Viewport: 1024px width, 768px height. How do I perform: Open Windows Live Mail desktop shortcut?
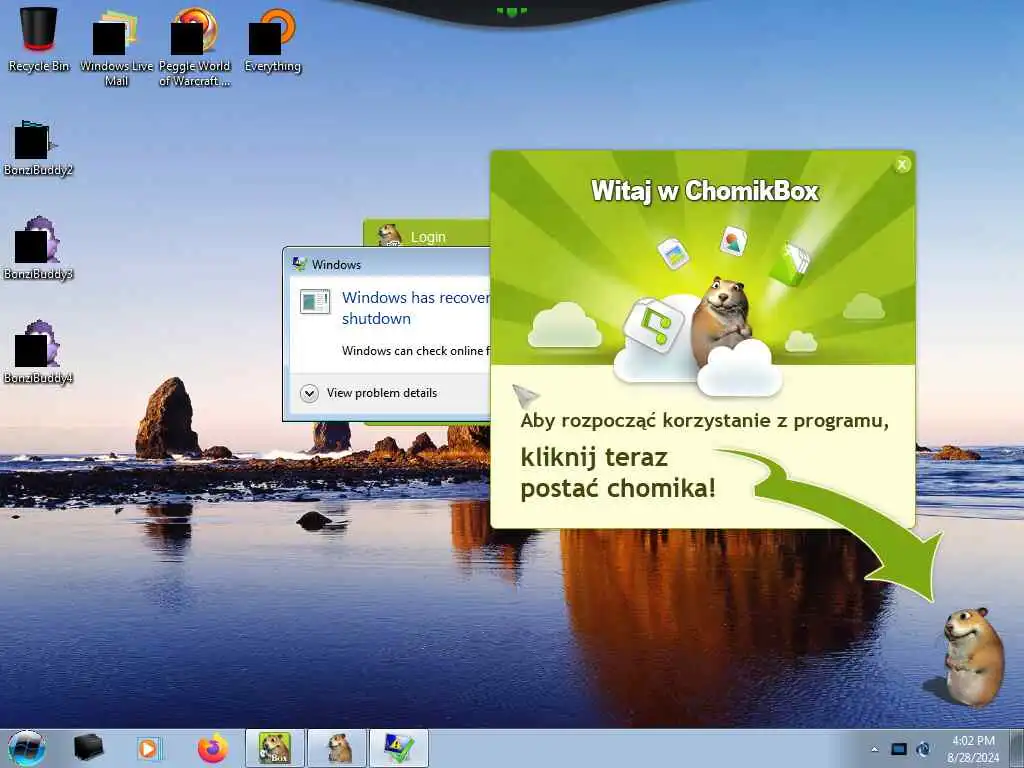pos(116,47)
